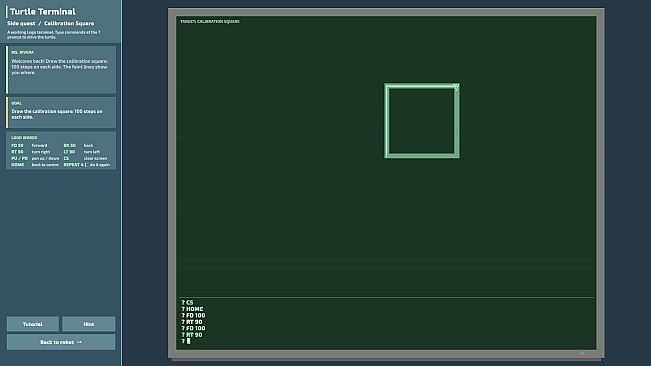Click the Turtle Terminal title
This screenshot has width=651, height=366.
click(43, 12)
